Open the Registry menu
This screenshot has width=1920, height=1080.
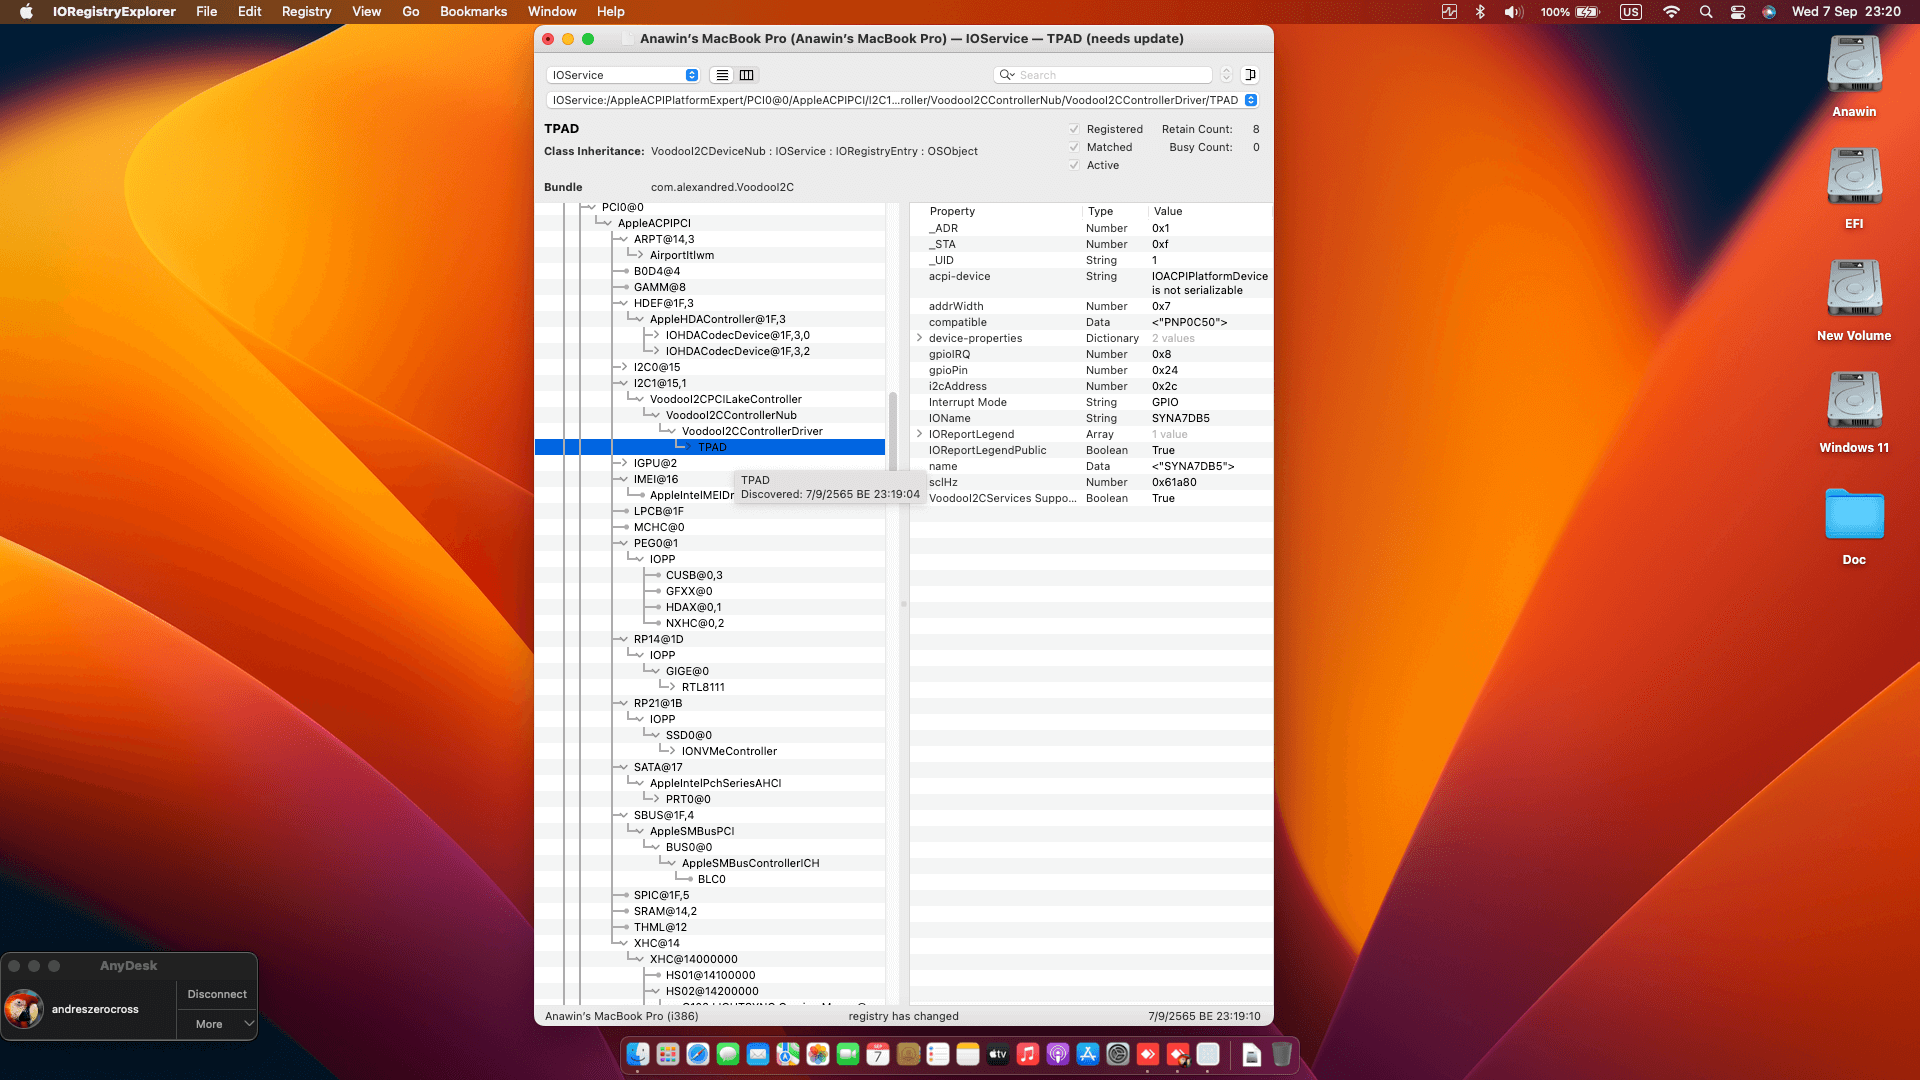[306, 12]
